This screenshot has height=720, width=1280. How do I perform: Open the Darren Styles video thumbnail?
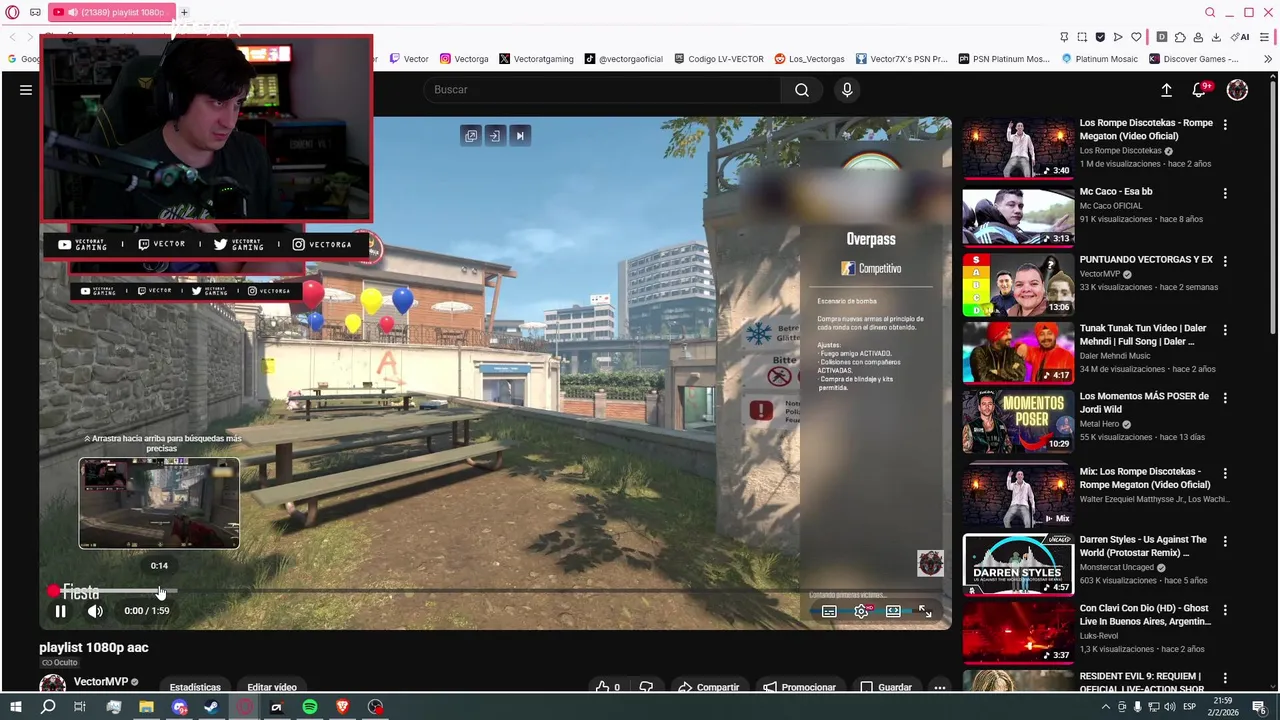click(1018, 564)
